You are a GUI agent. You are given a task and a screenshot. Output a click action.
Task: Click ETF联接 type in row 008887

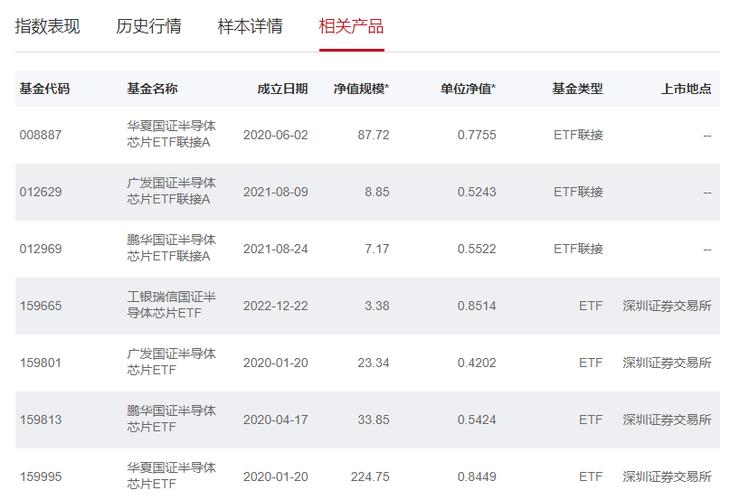(579, 135)
